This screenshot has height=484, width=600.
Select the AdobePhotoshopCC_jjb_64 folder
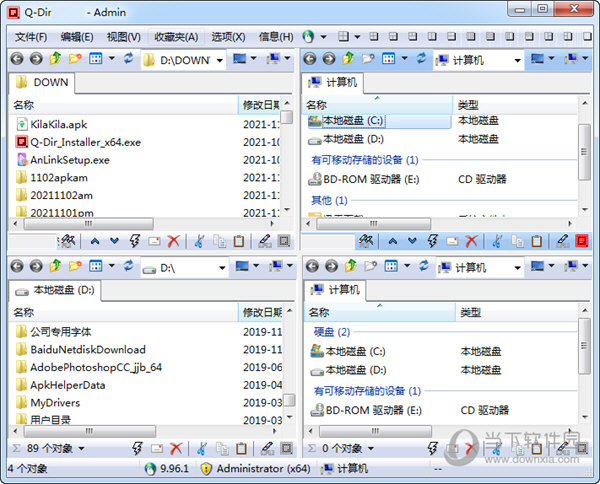[x=89, y=367]
